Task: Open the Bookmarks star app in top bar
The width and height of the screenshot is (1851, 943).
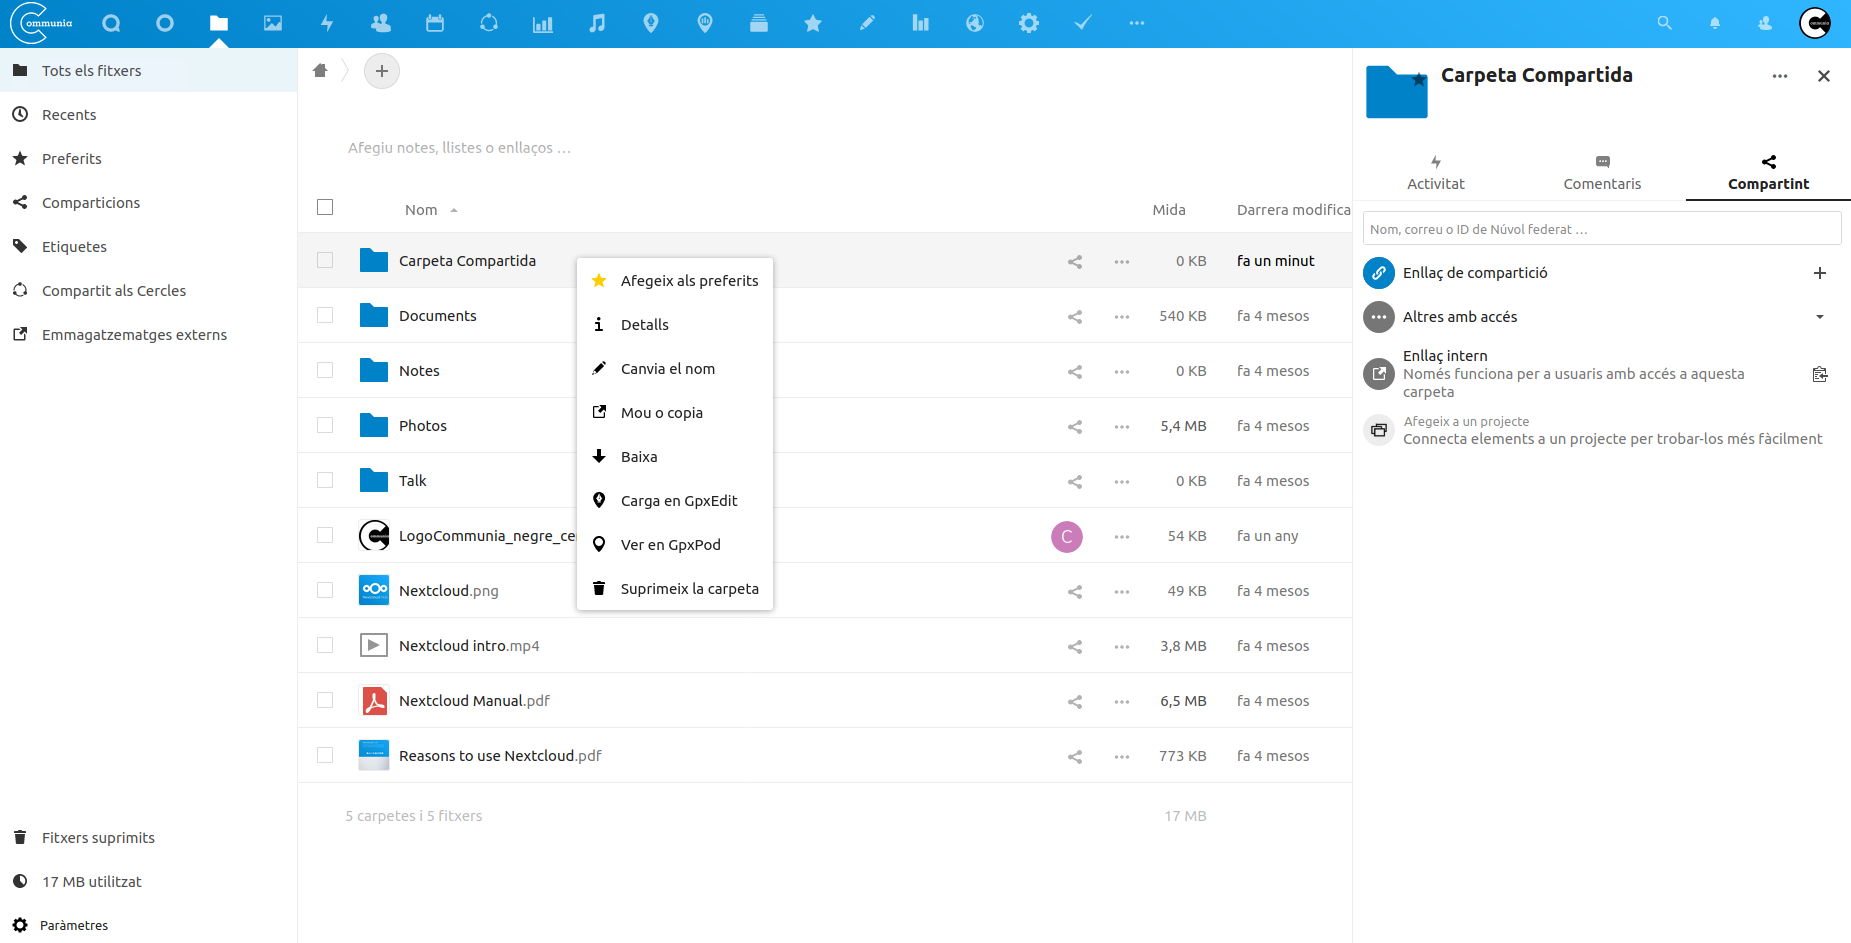Action: point(813,23)
